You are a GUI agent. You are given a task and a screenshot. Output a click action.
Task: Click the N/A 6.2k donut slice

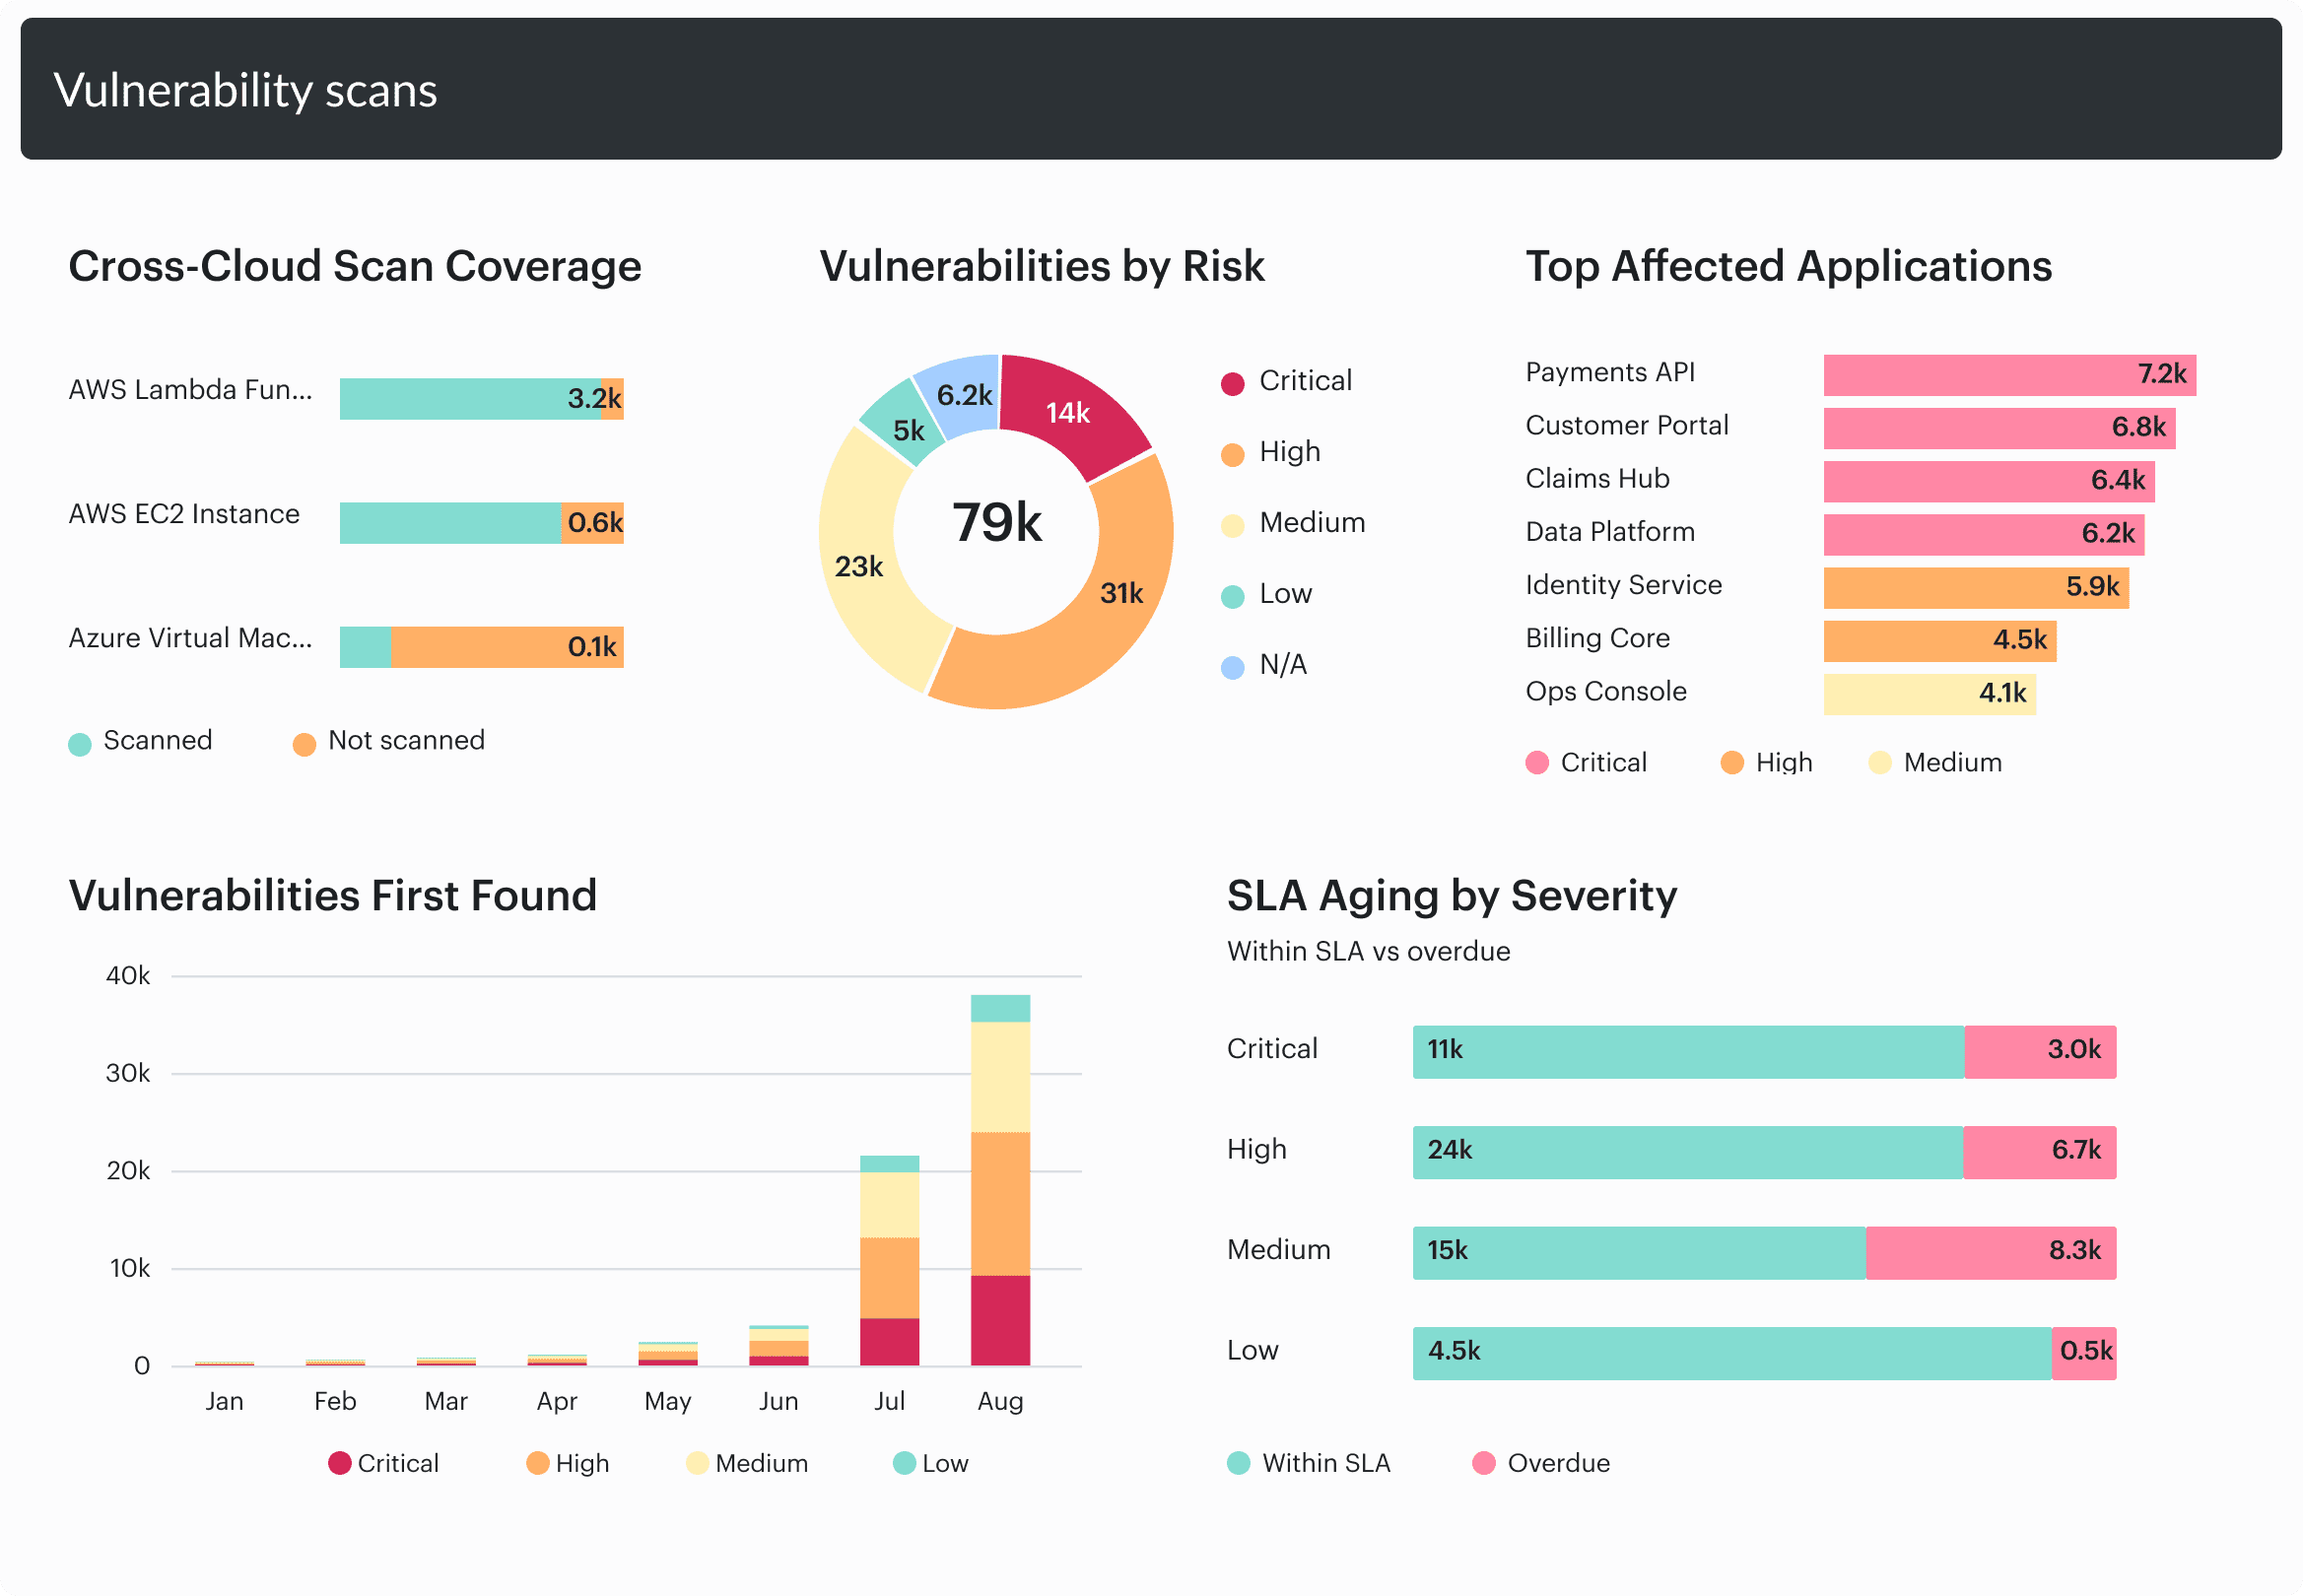[963, 395]
